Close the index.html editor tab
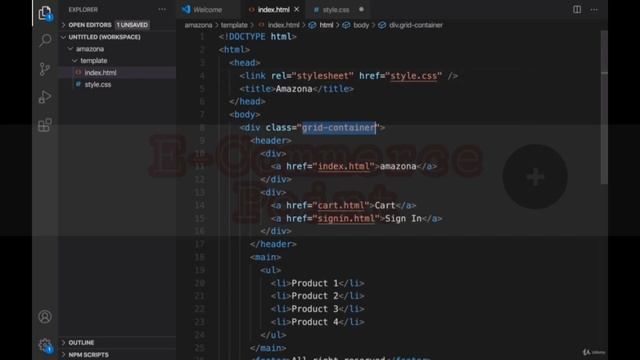The width and height of the screenshot is (640, 360). (297, 9)
